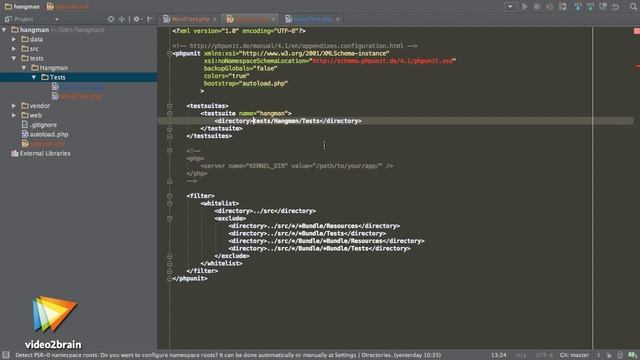The width and height of the screenshot is (640, 360).
Task: Click the 13:24 cursor position in status bar
Action: [x=498, y=355]
